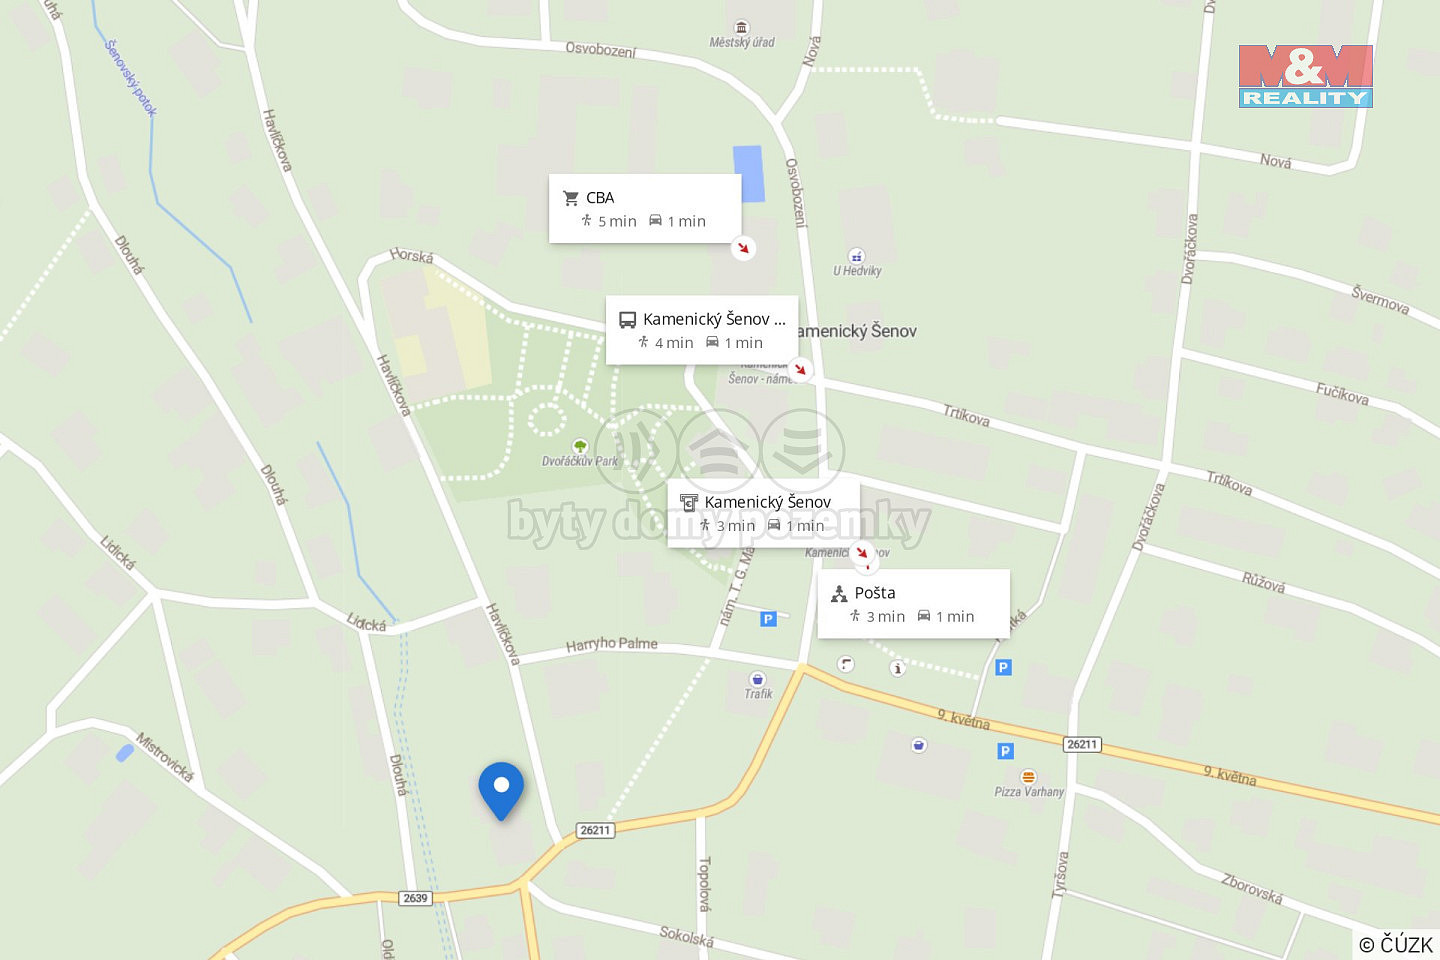Select the Trafik shop icon

coord(758,679)
